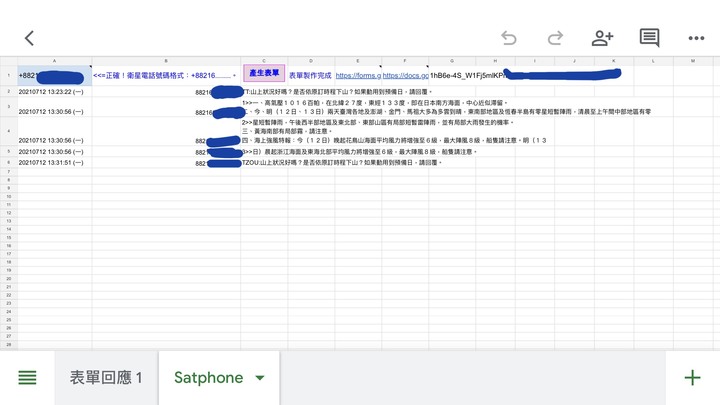Select cell A1 with the phone number
The width and height of the screenshot is (720, 405).
(x=55, y=75)
